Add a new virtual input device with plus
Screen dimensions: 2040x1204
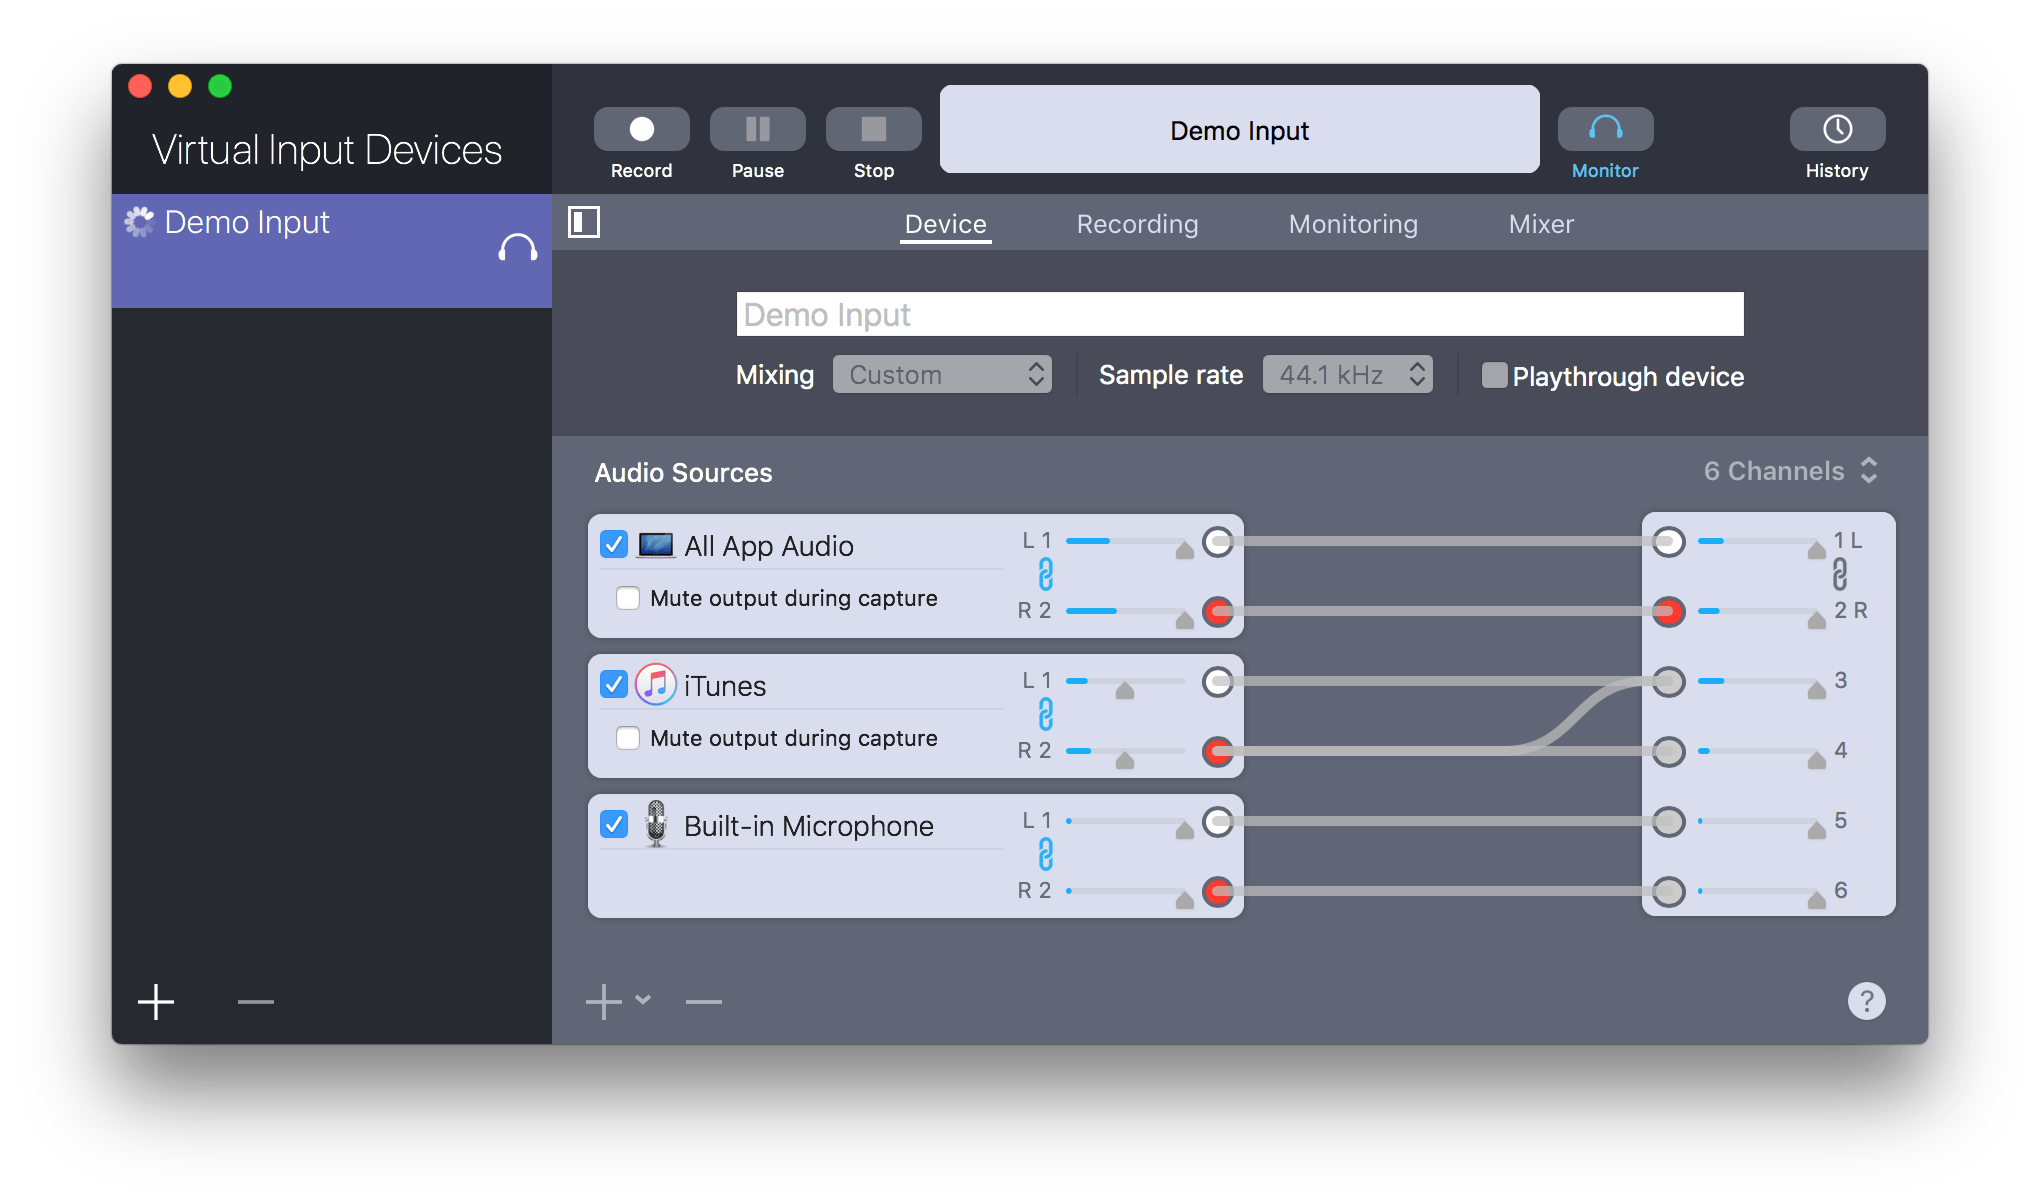(156, 1001)
